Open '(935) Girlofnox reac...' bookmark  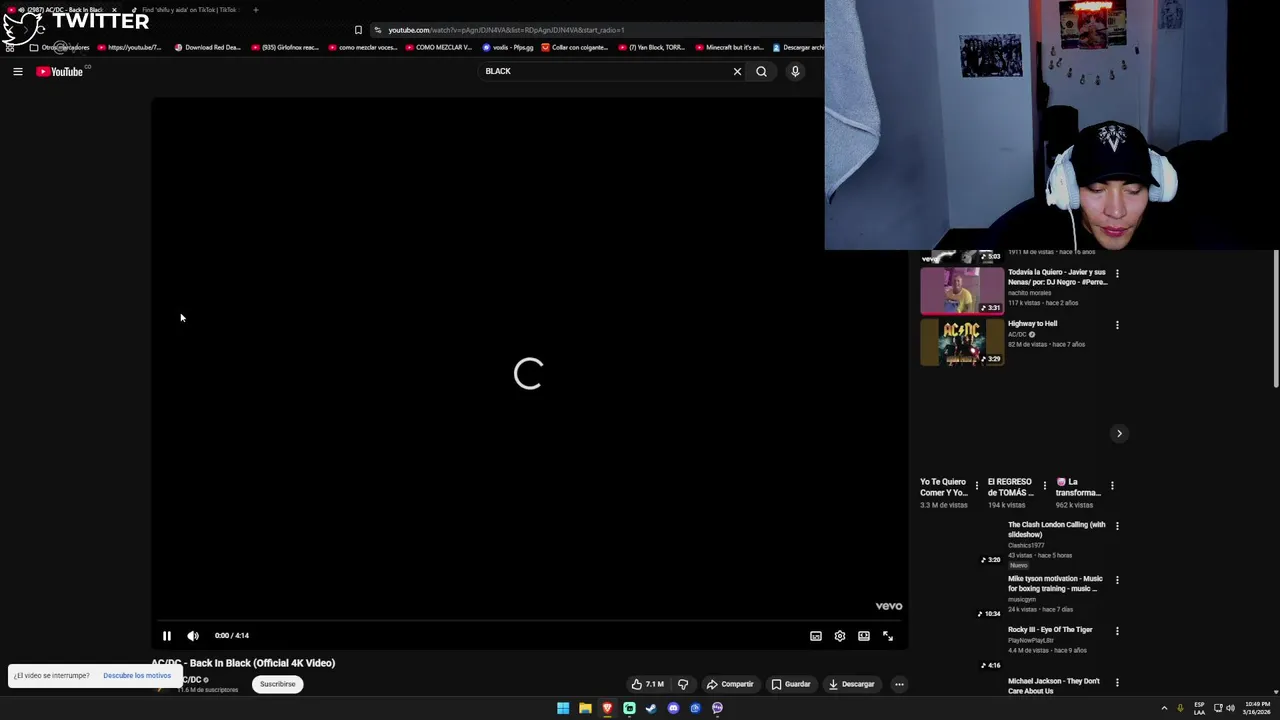point(285,47)
